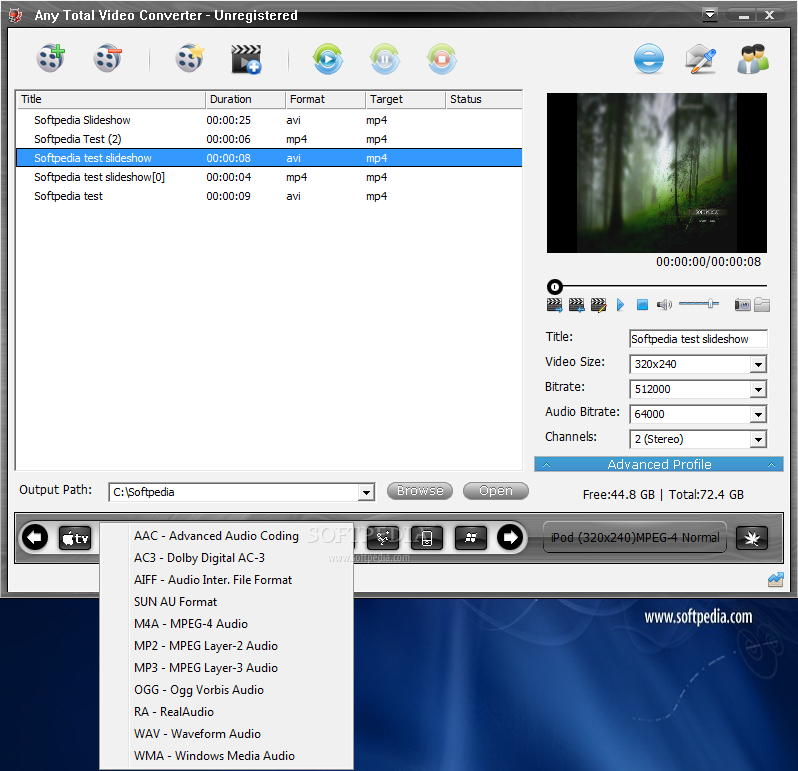Screen dimensions: 798x771
Task: Click the Browse button
Action: [x=420, y=491]
